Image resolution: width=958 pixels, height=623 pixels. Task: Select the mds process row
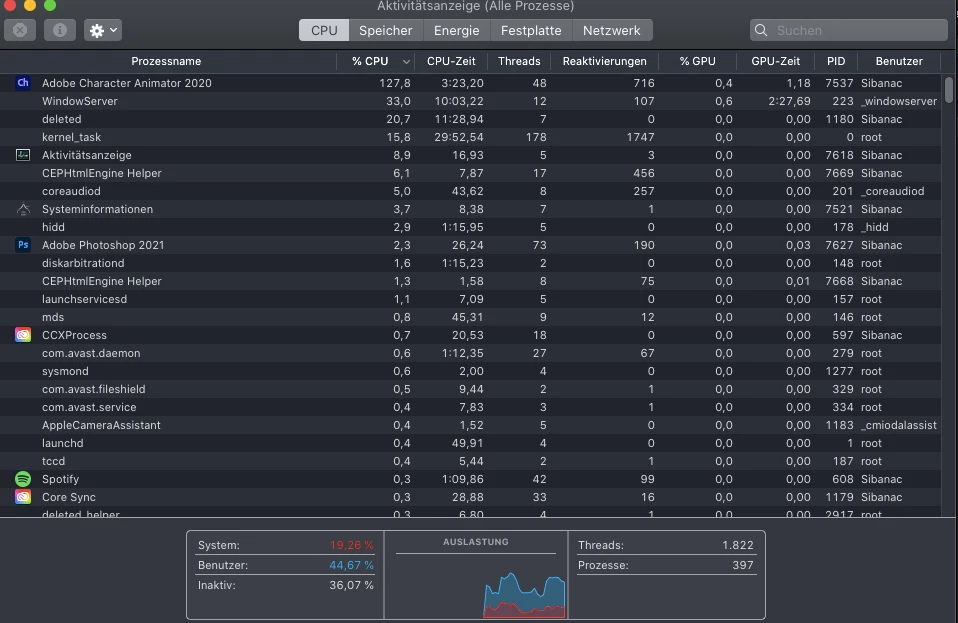tap(470, 317)
